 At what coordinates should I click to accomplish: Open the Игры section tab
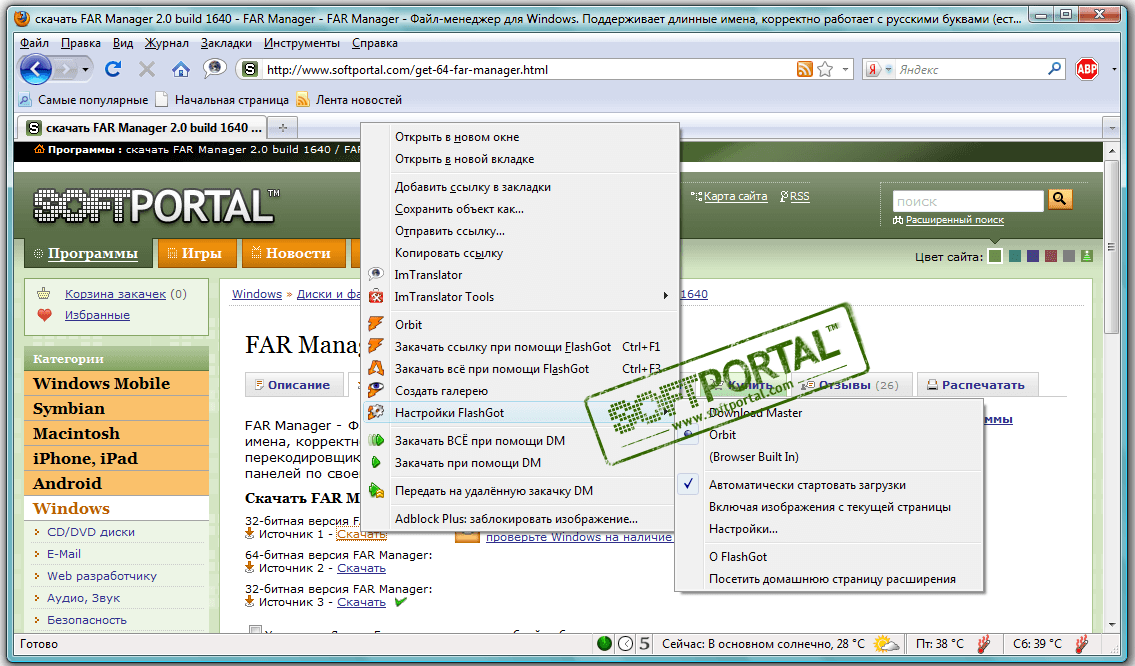coord(196,253)
